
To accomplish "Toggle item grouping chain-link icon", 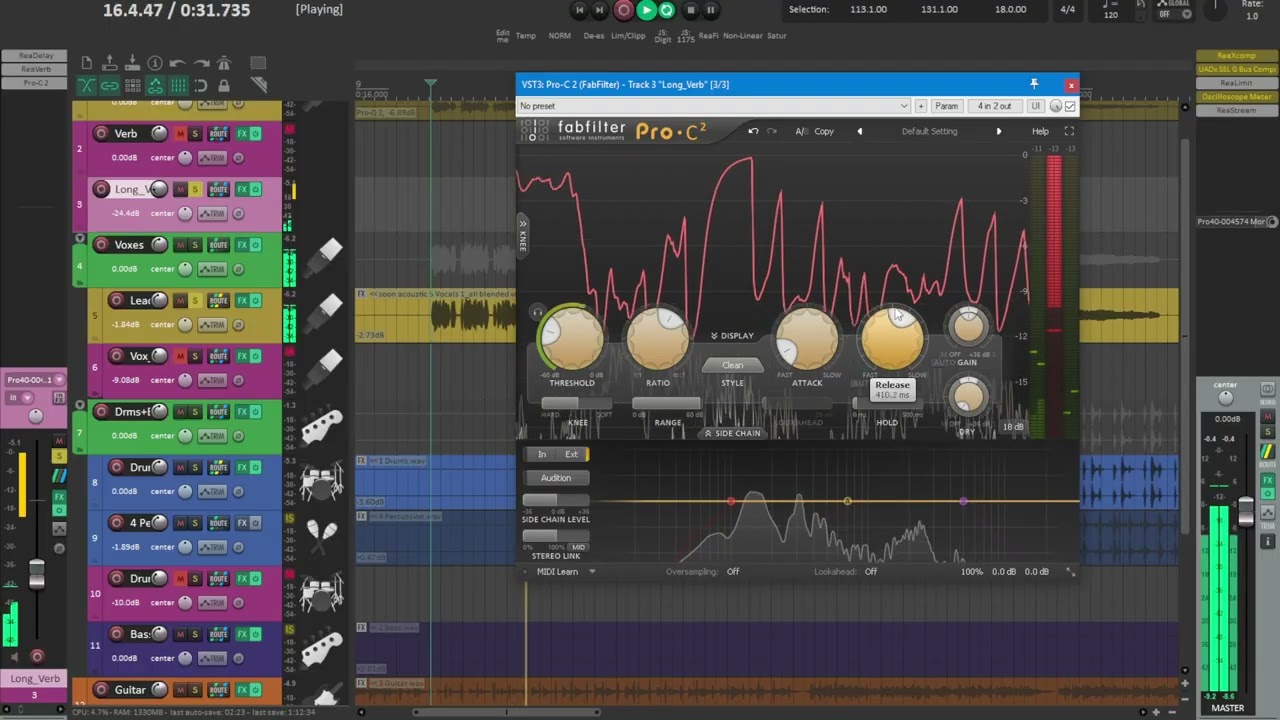I will [x=110, y=86].
